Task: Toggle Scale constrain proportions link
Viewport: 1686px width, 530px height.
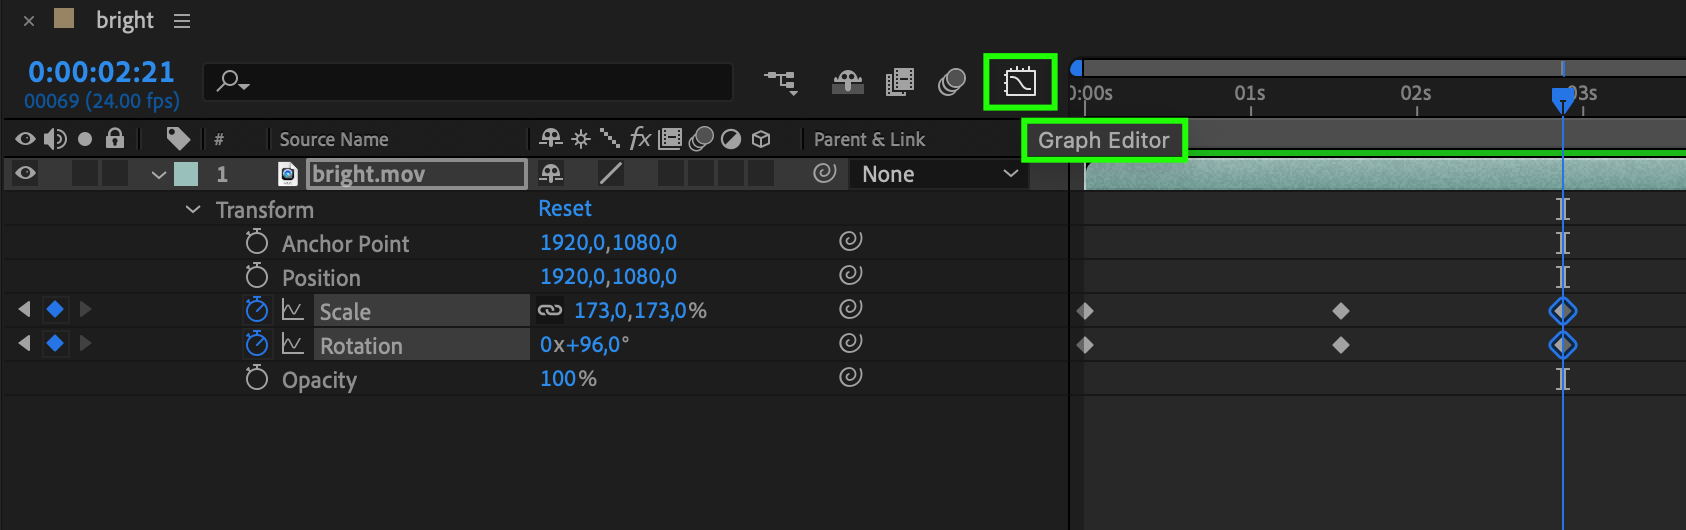Action: [550, 310]
